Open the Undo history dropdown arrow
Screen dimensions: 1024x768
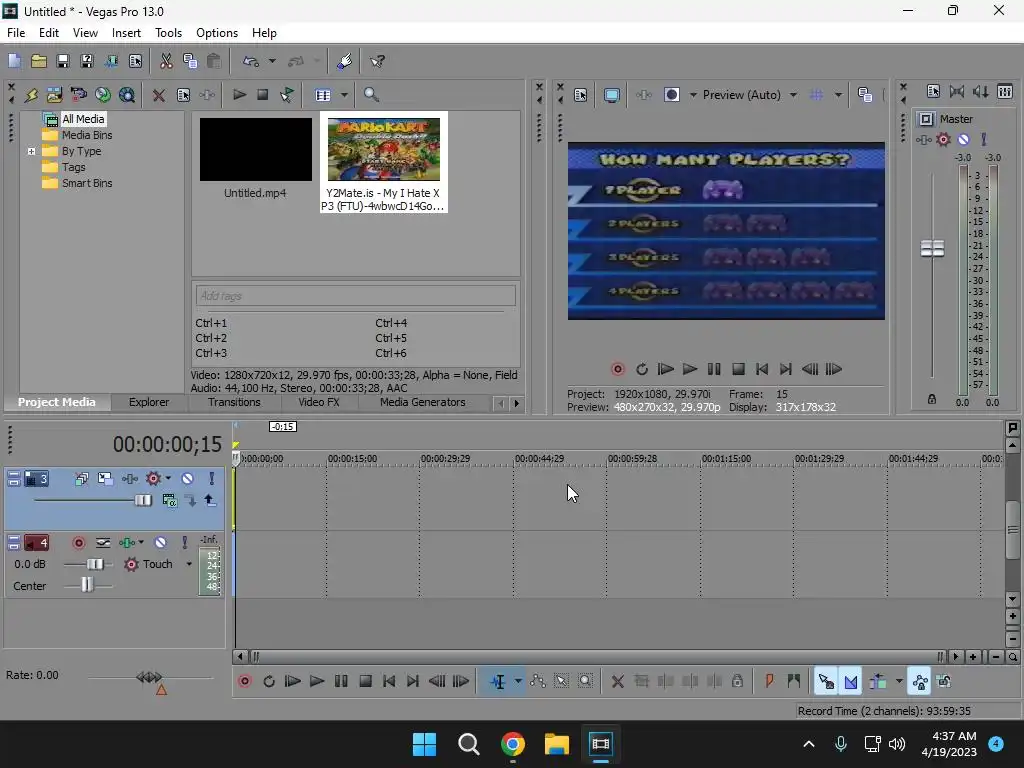[272, 61]
